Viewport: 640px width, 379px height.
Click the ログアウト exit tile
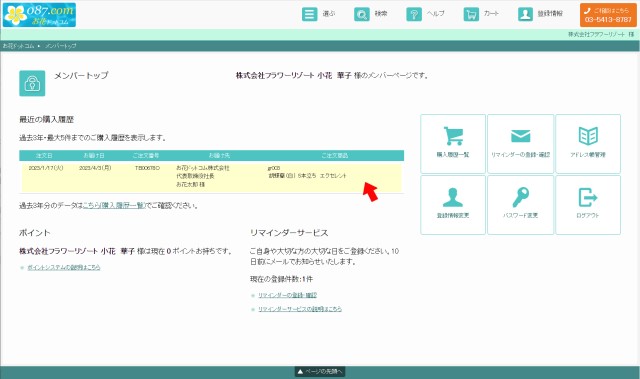pyautogui.click(x=588, y=205)
